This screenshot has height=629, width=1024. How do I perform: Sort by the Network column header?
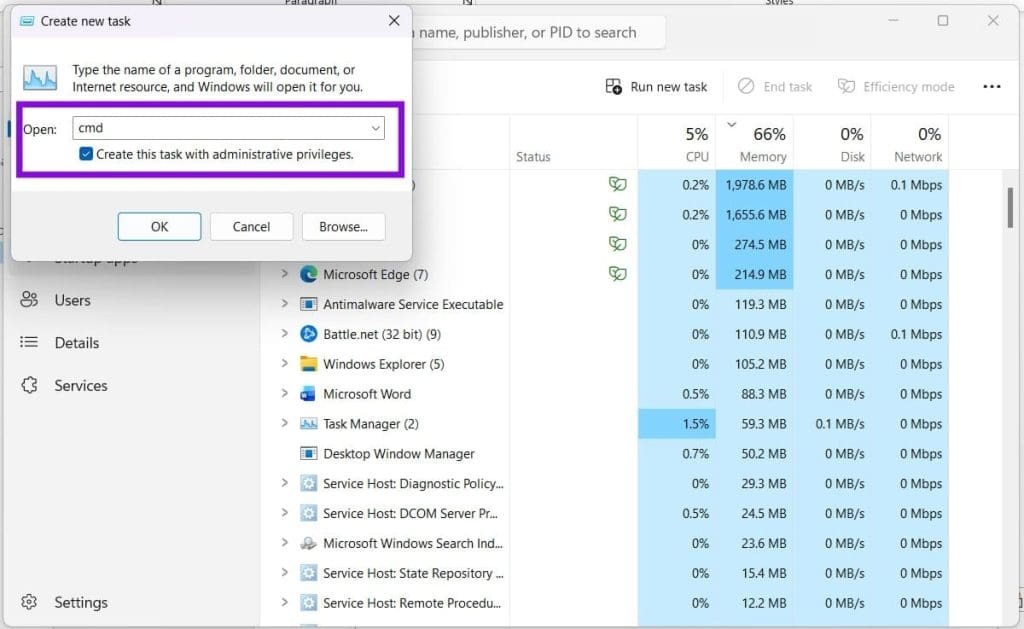click(x=910, y=142)
